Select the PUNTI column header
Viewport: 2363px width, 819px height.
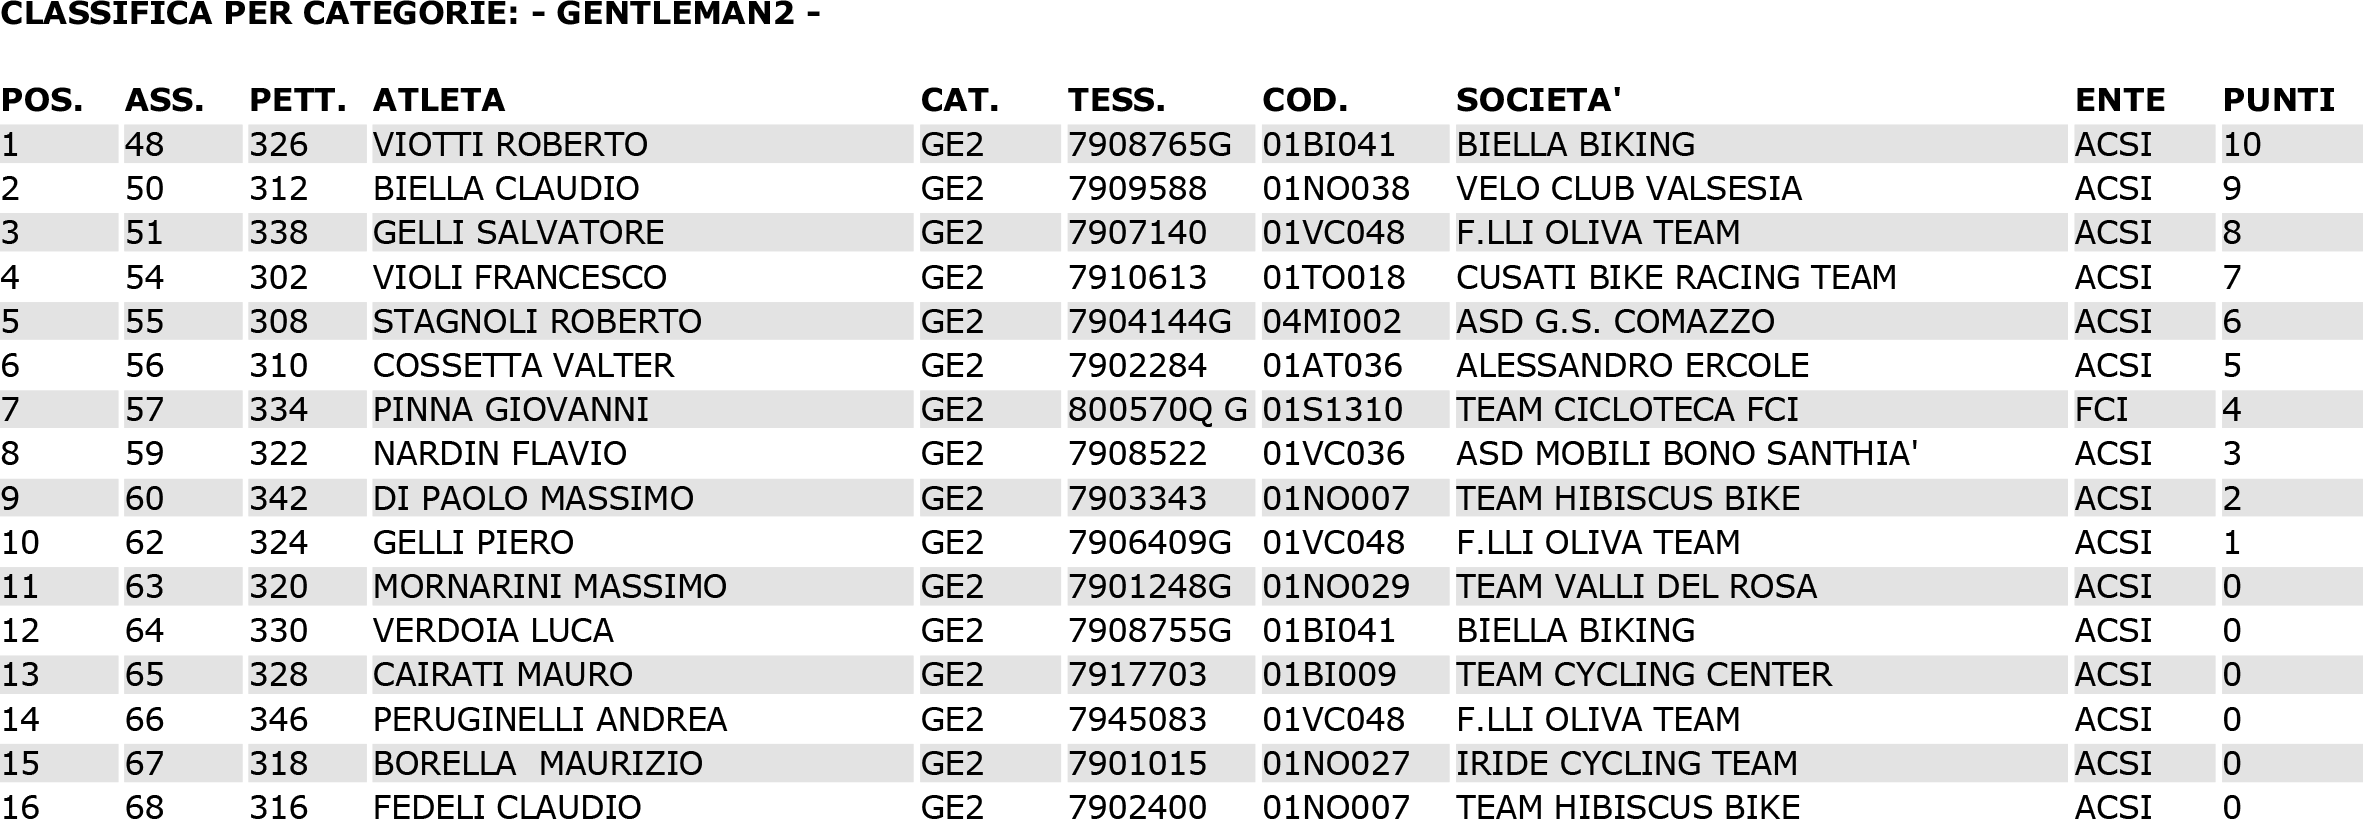coord(2278,100)
